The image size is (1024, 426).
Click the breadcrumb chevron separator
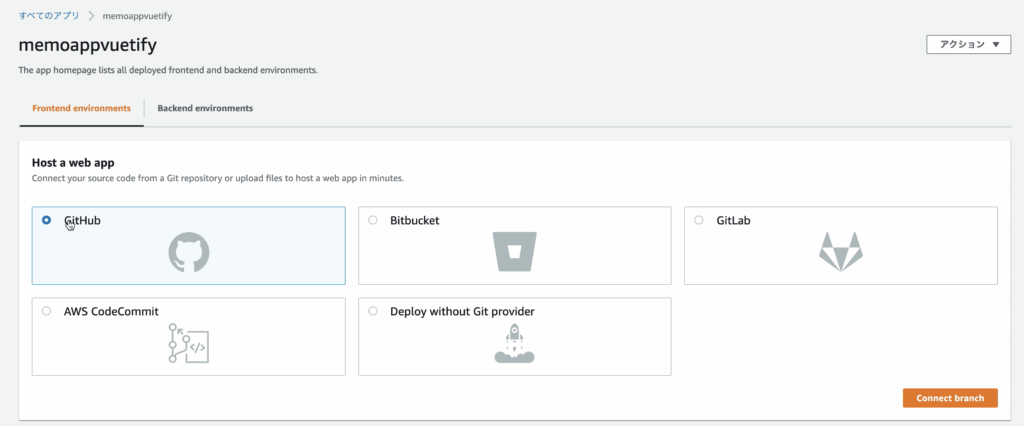(91, 15)
